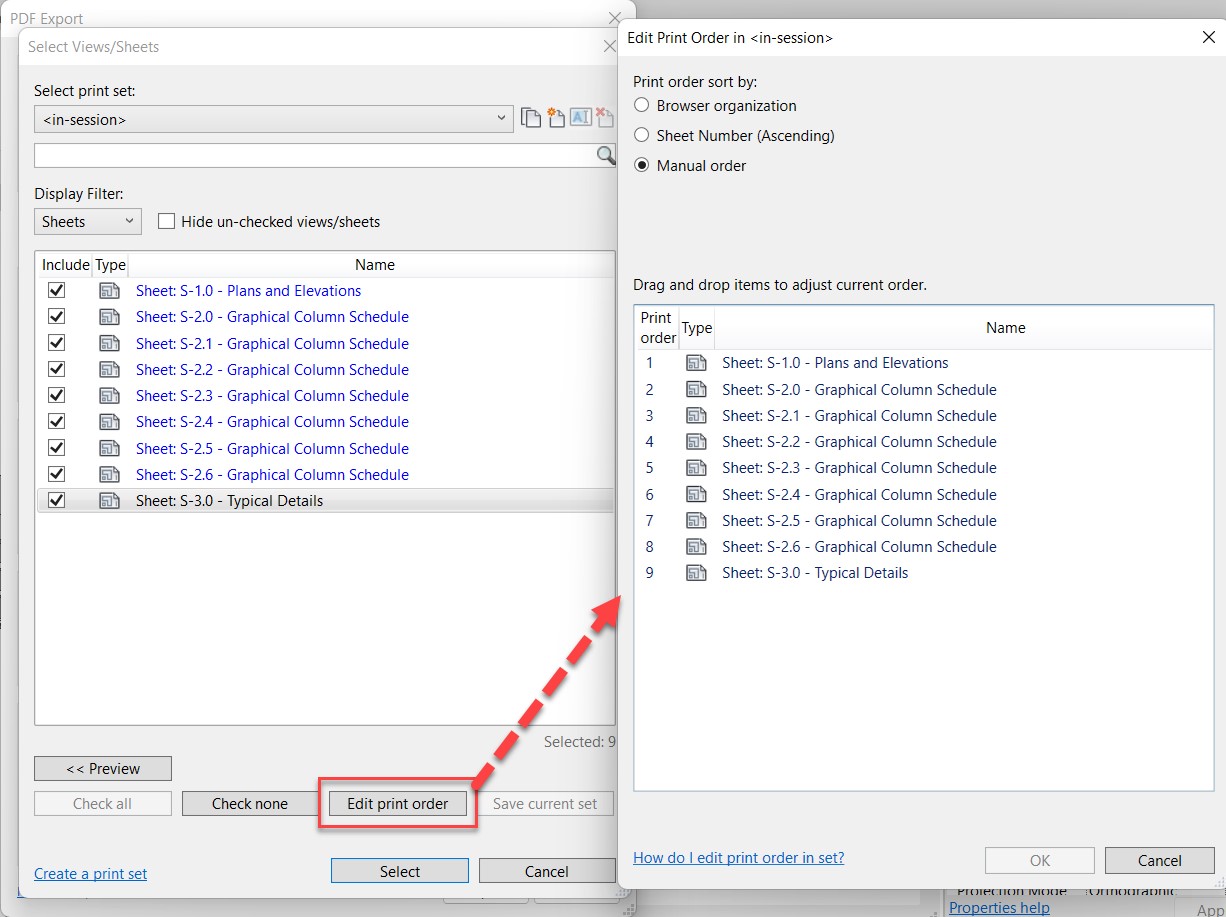Cancel the Edit Print Order dialog
The width and height of the screenshot is (1226, 917).
(x=1160, y=861)
